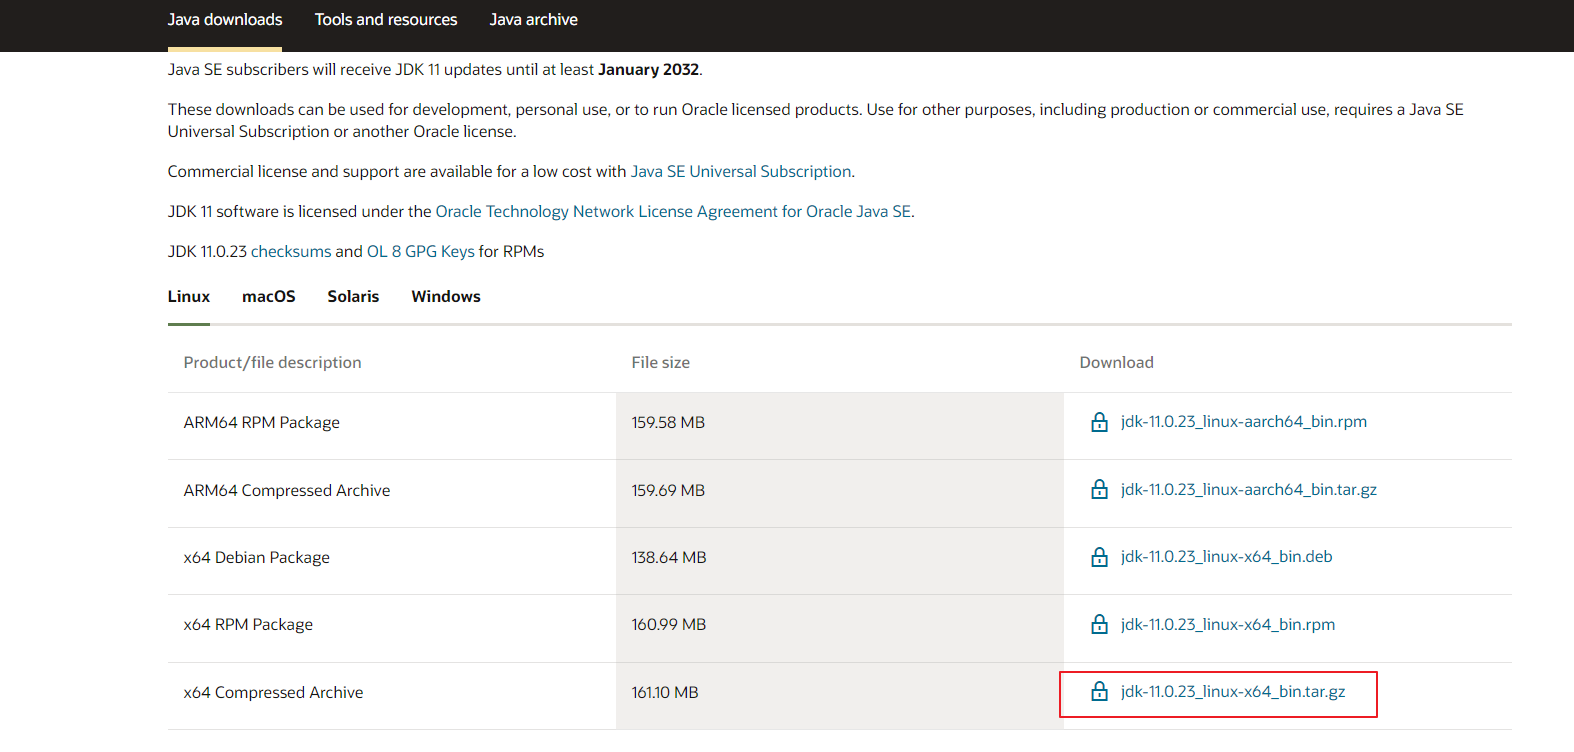This screenshot has height=752, width=1574.
Task: Open the Java downloads tab
Action: 225,20
